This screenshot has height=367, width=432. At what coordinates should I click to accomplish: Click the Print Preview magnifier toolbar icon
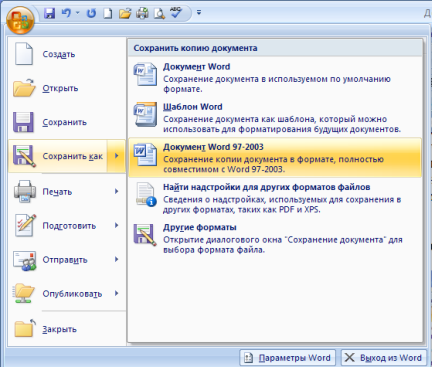tap(159, 13)
